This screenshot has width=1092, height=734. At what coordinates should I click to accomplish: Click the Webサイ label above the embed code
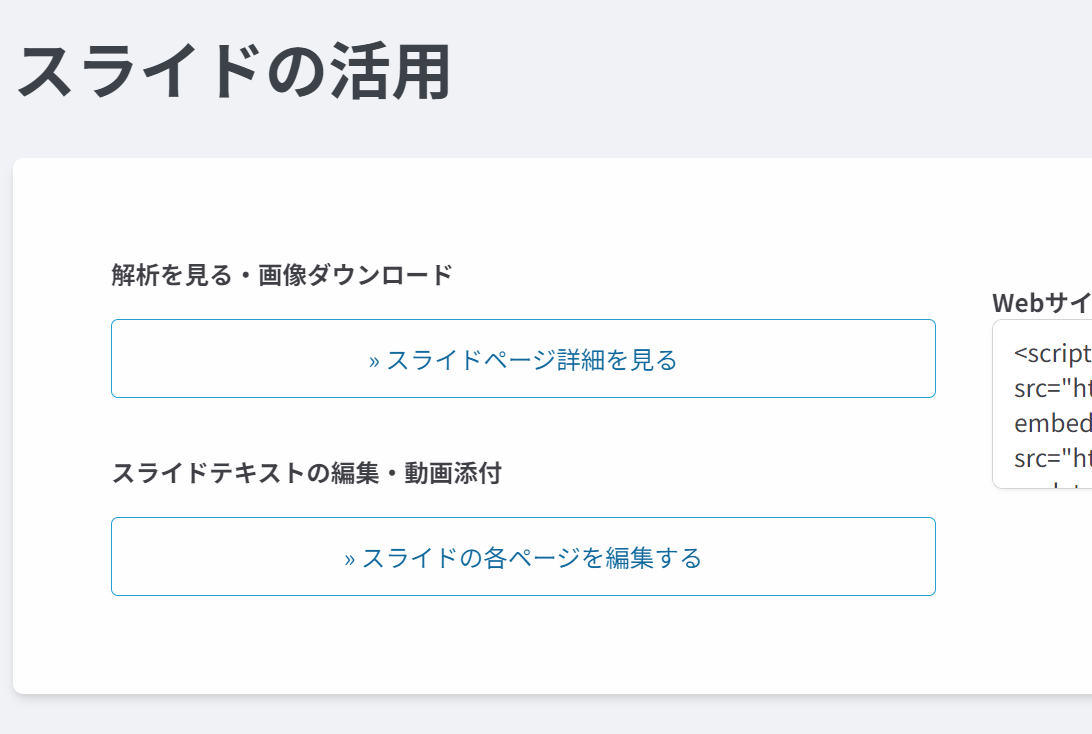tap(1041, 303)
